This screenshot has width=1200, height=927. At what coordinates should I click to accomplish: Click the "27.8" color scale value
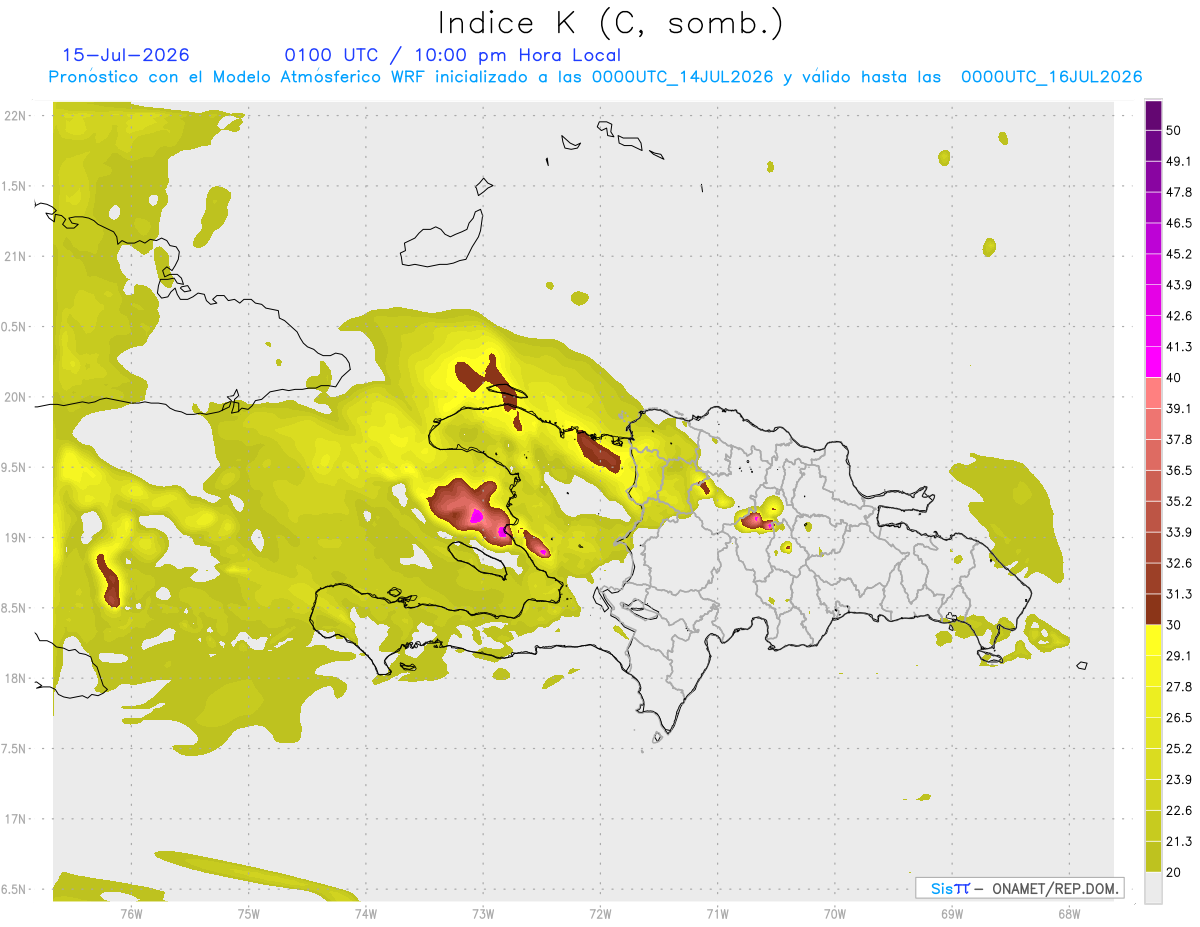point(1179,686)
